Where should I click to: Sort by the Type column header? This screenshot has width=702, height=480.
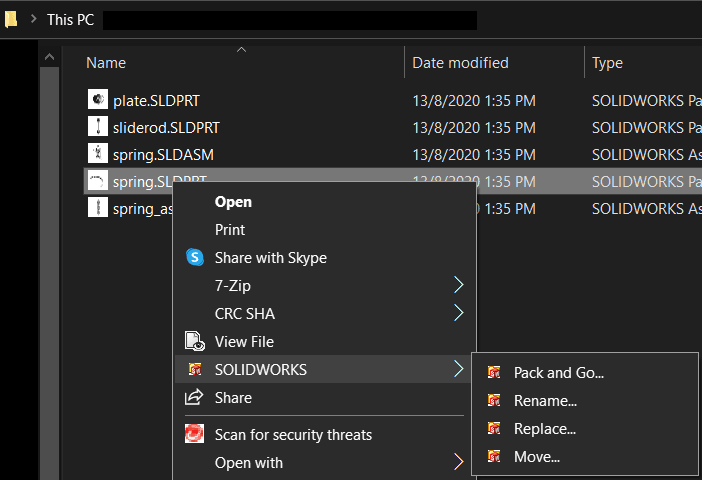pyautogui.click(x=608, y=63)
